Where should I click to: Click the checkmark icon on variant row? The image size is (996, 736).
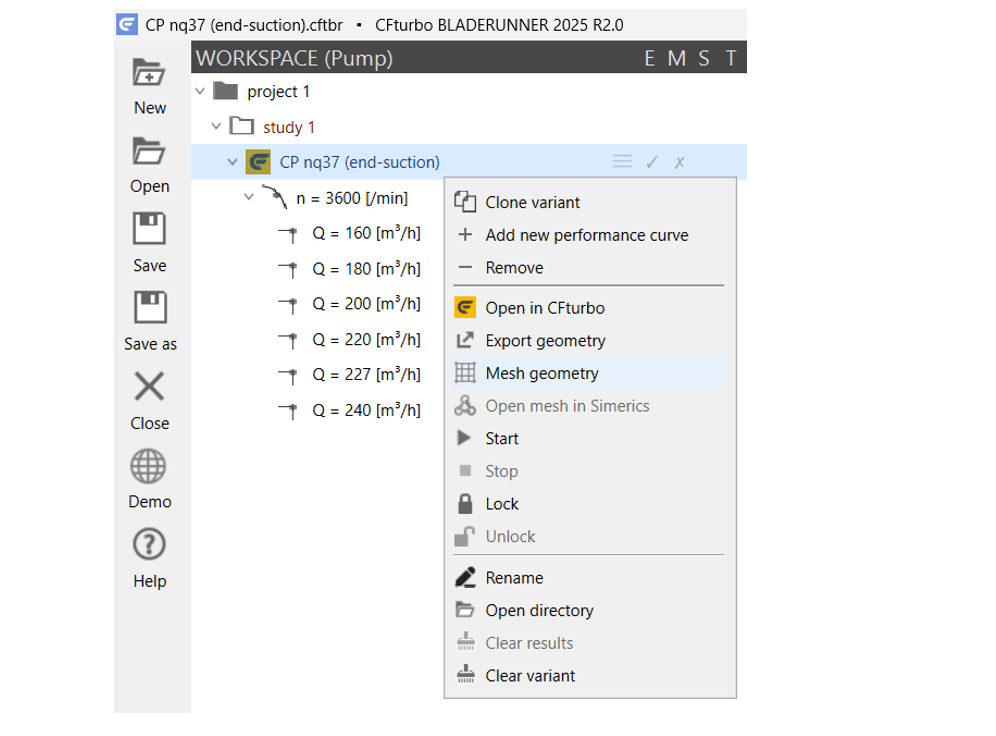coord(652,163)
